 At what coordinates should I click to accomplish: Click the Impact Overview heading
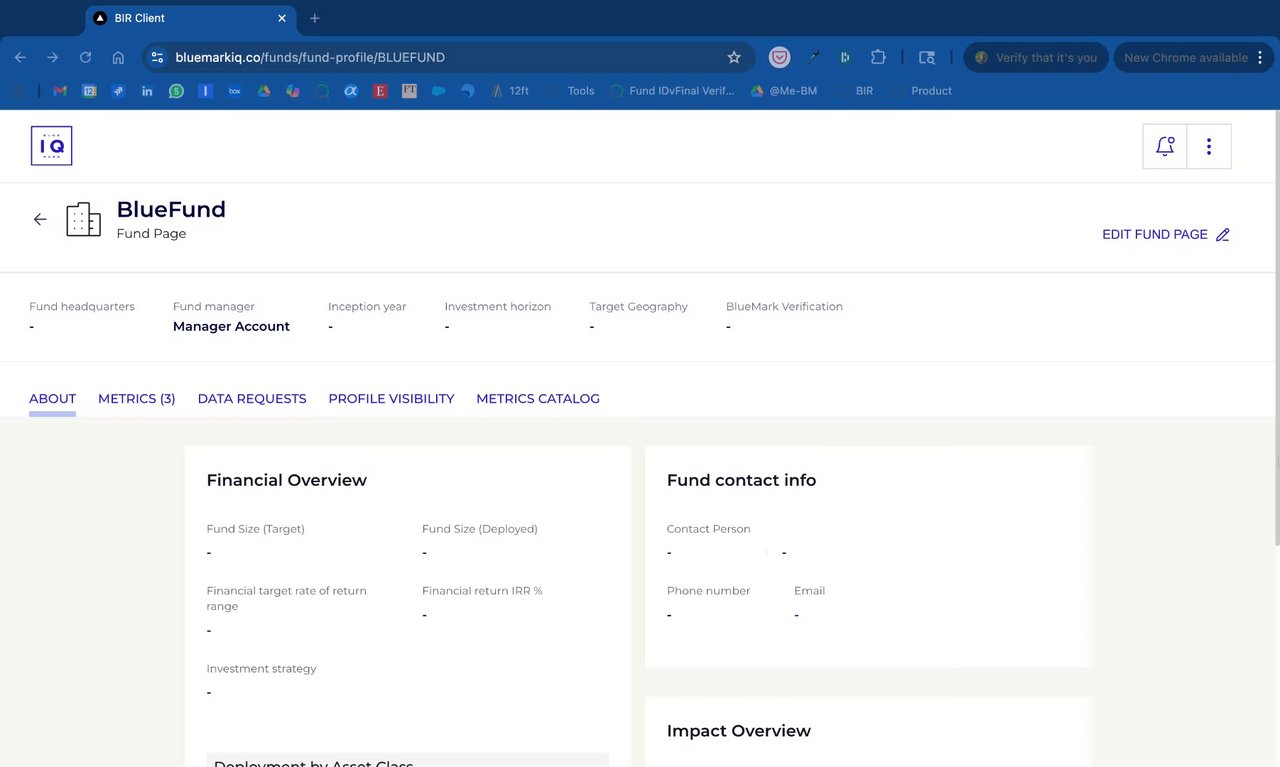[739, 731]
